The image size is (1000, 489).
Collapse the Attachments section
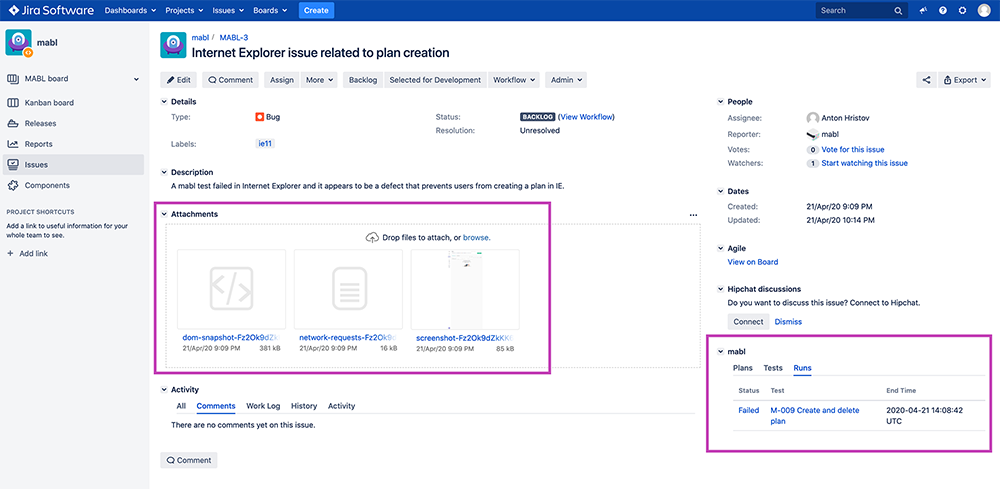pos(165,214)
